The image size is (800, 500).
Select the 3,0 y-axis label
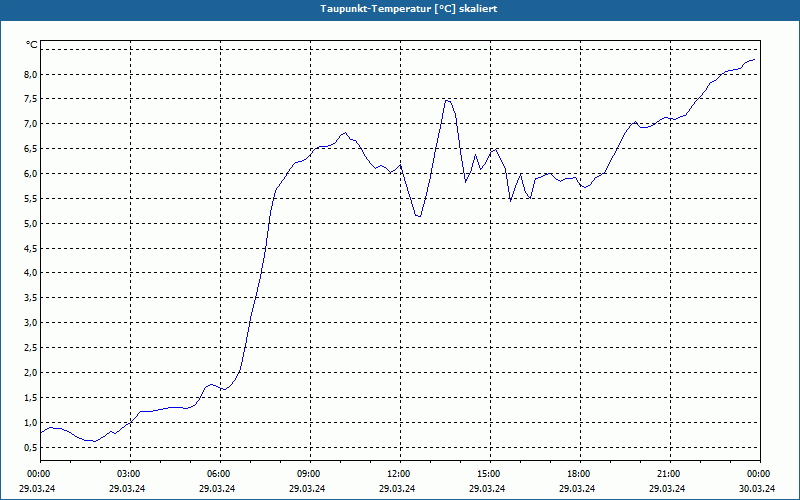pos(31,322)
